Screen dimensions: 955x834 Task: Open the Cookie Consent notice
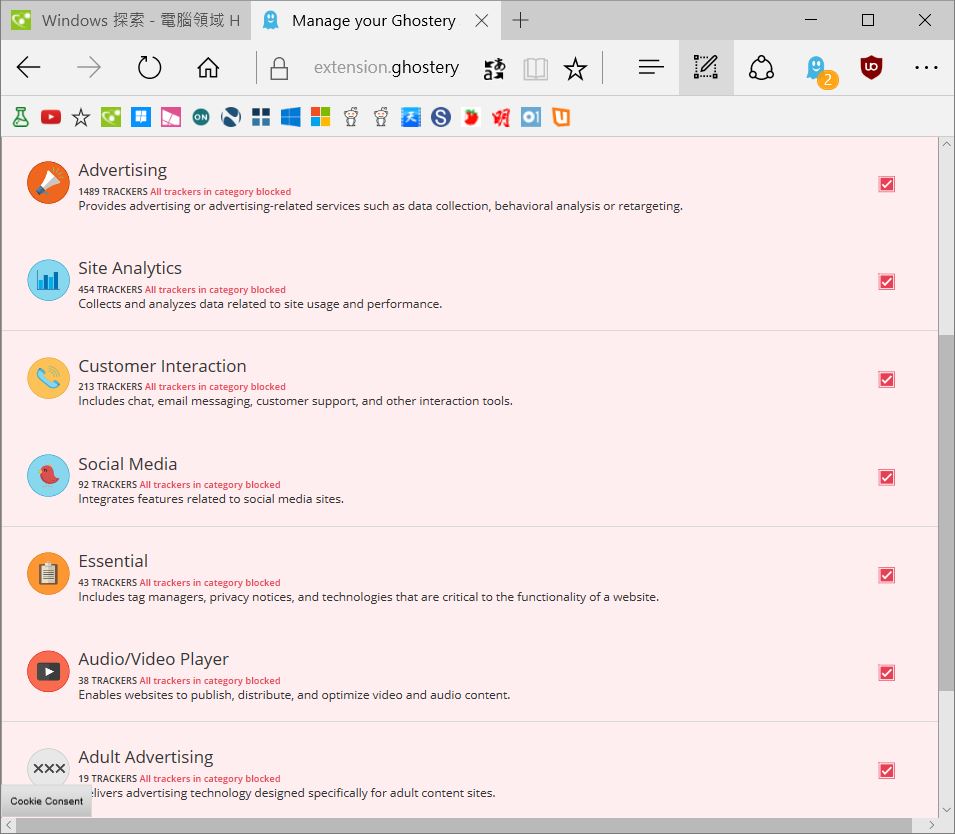(x=46, y=800)
